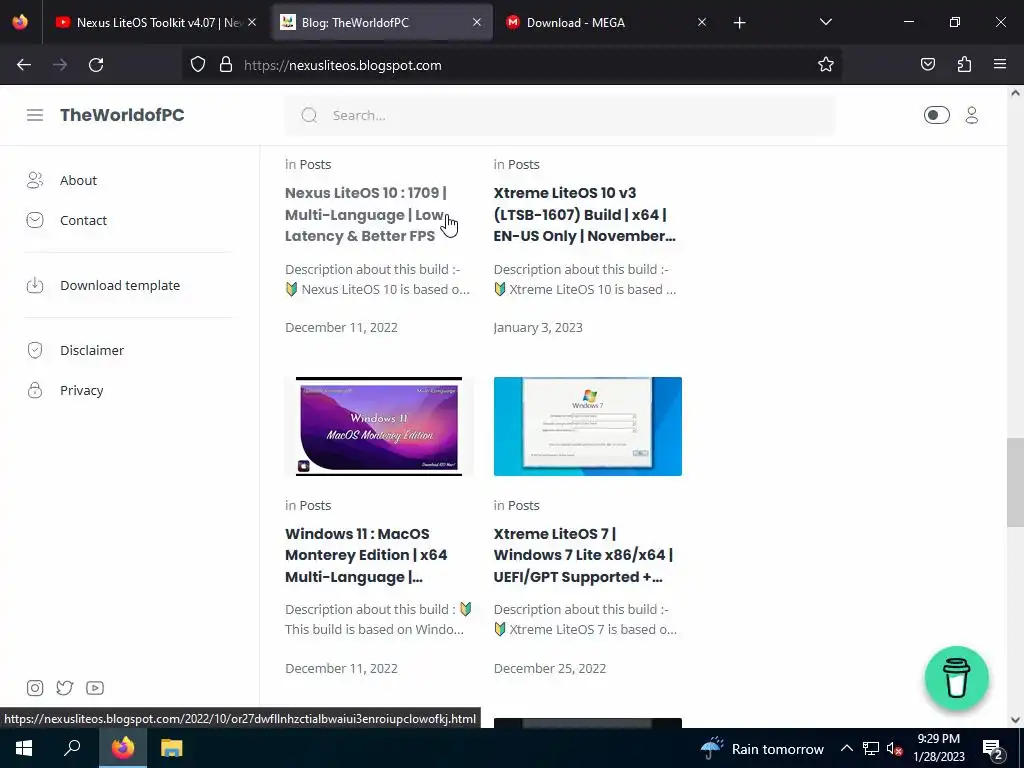Viewport: 1024px width, 768px height.
Task: Open the Rain tomorrow weather widget
Action: (761, 748)
